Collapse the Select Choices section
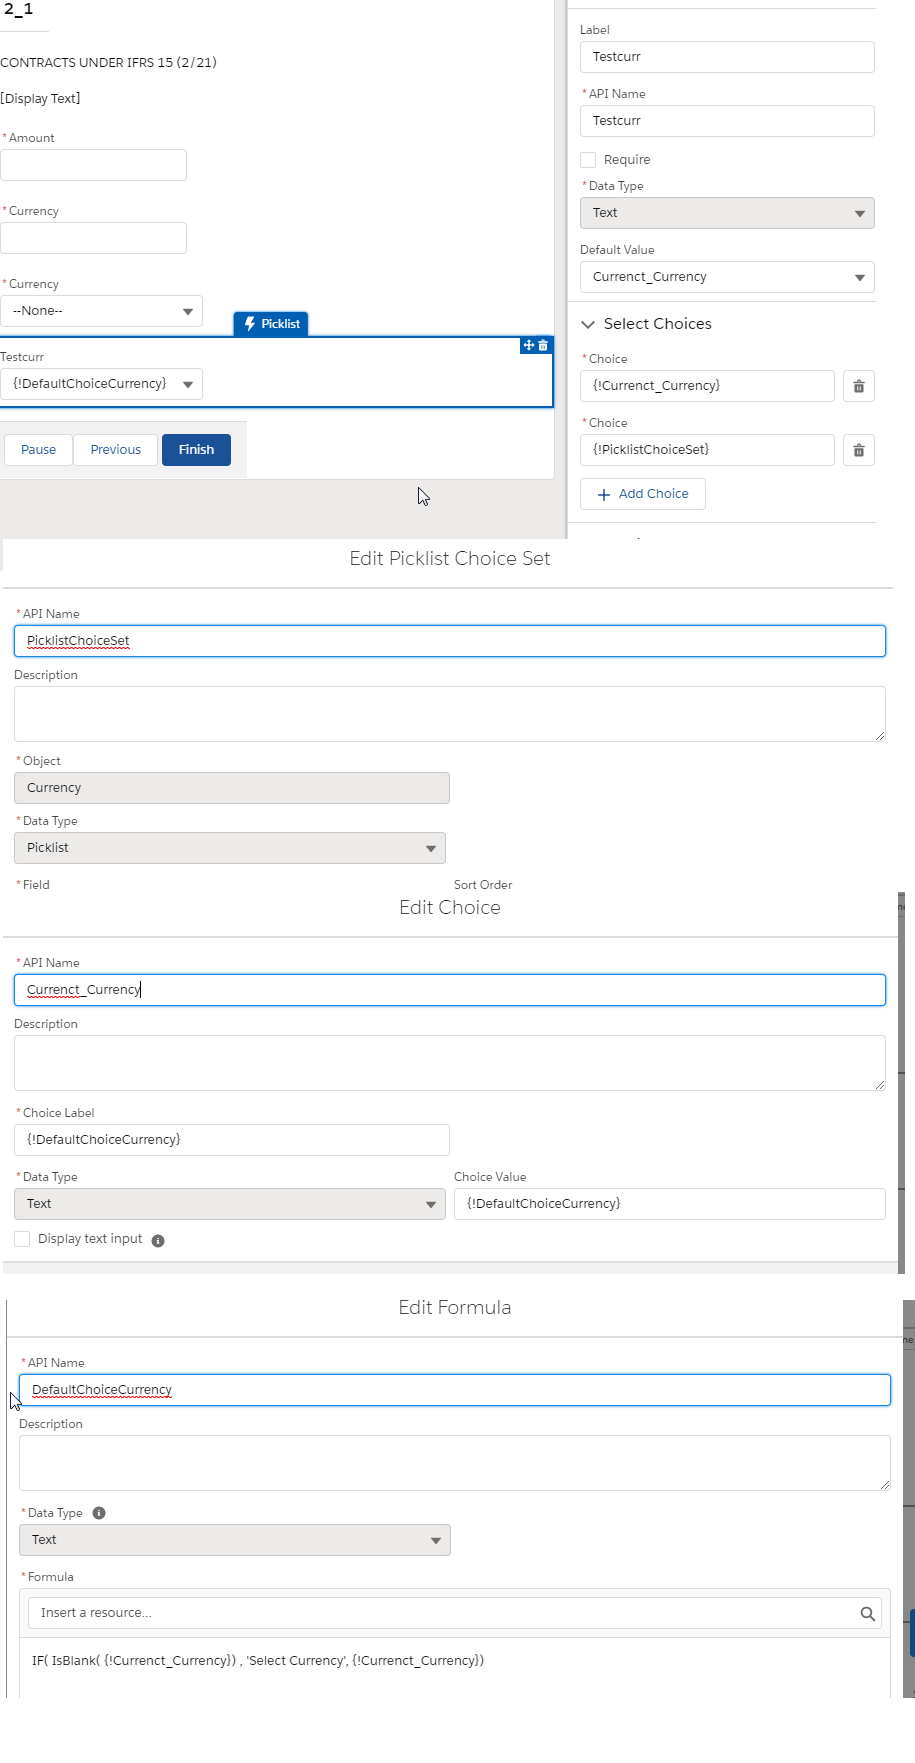The height and width of the screenshot is (1763, 915). pos(588,324)
